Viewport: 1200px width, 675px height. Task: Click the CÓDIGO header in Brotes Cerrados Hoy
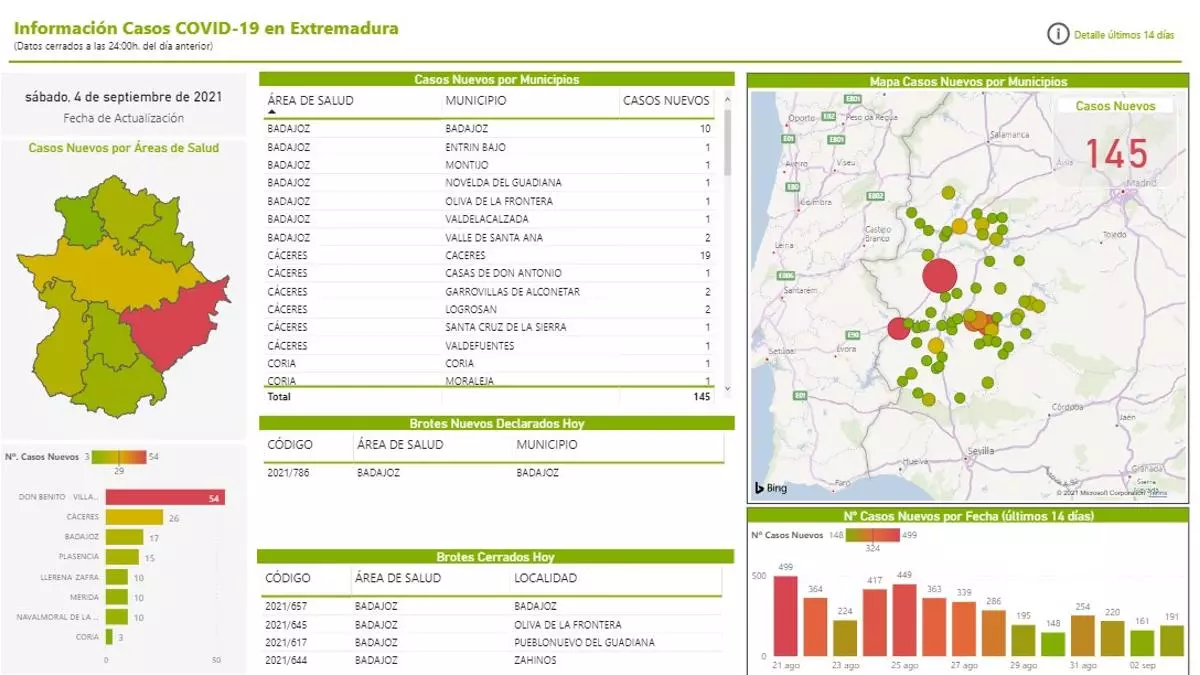point(288,578)
